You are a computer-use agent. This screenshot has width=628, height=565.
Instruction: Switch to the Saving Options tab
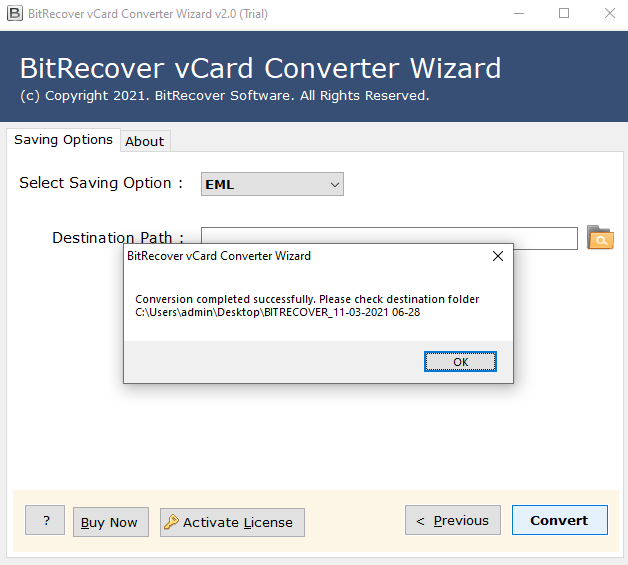(x=63, y=140)
